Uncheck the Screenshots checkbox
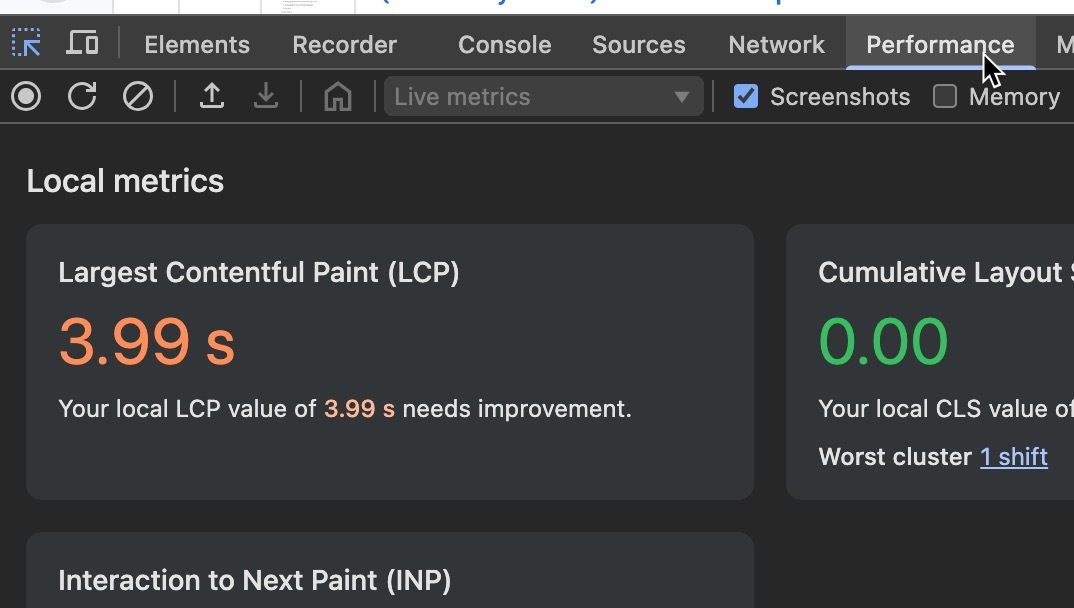The image size is (1074, 608). click(x=745, y=96)
